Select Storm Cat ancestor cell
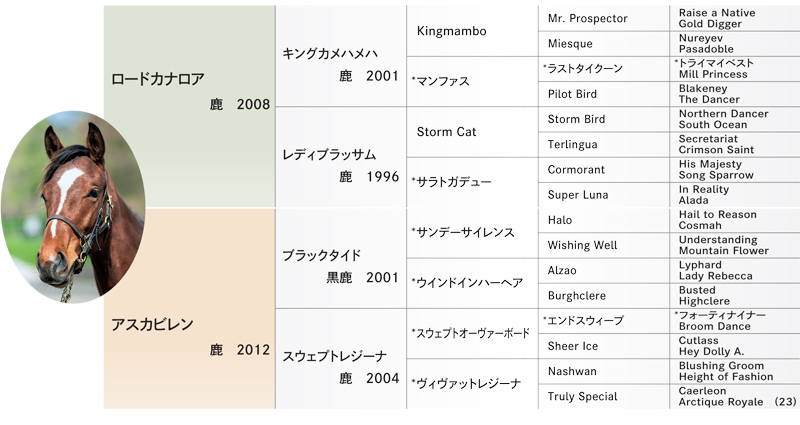This screenshot has height=425, width=800. pyautogui.click(x=472, y=132)
